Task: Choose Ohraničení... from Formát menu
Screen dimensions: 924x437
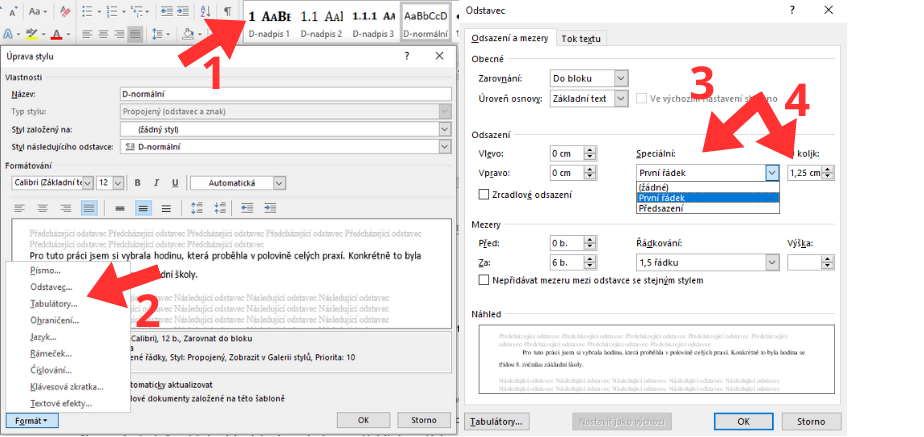Action: pyautogui.click(x=54, y=320)
